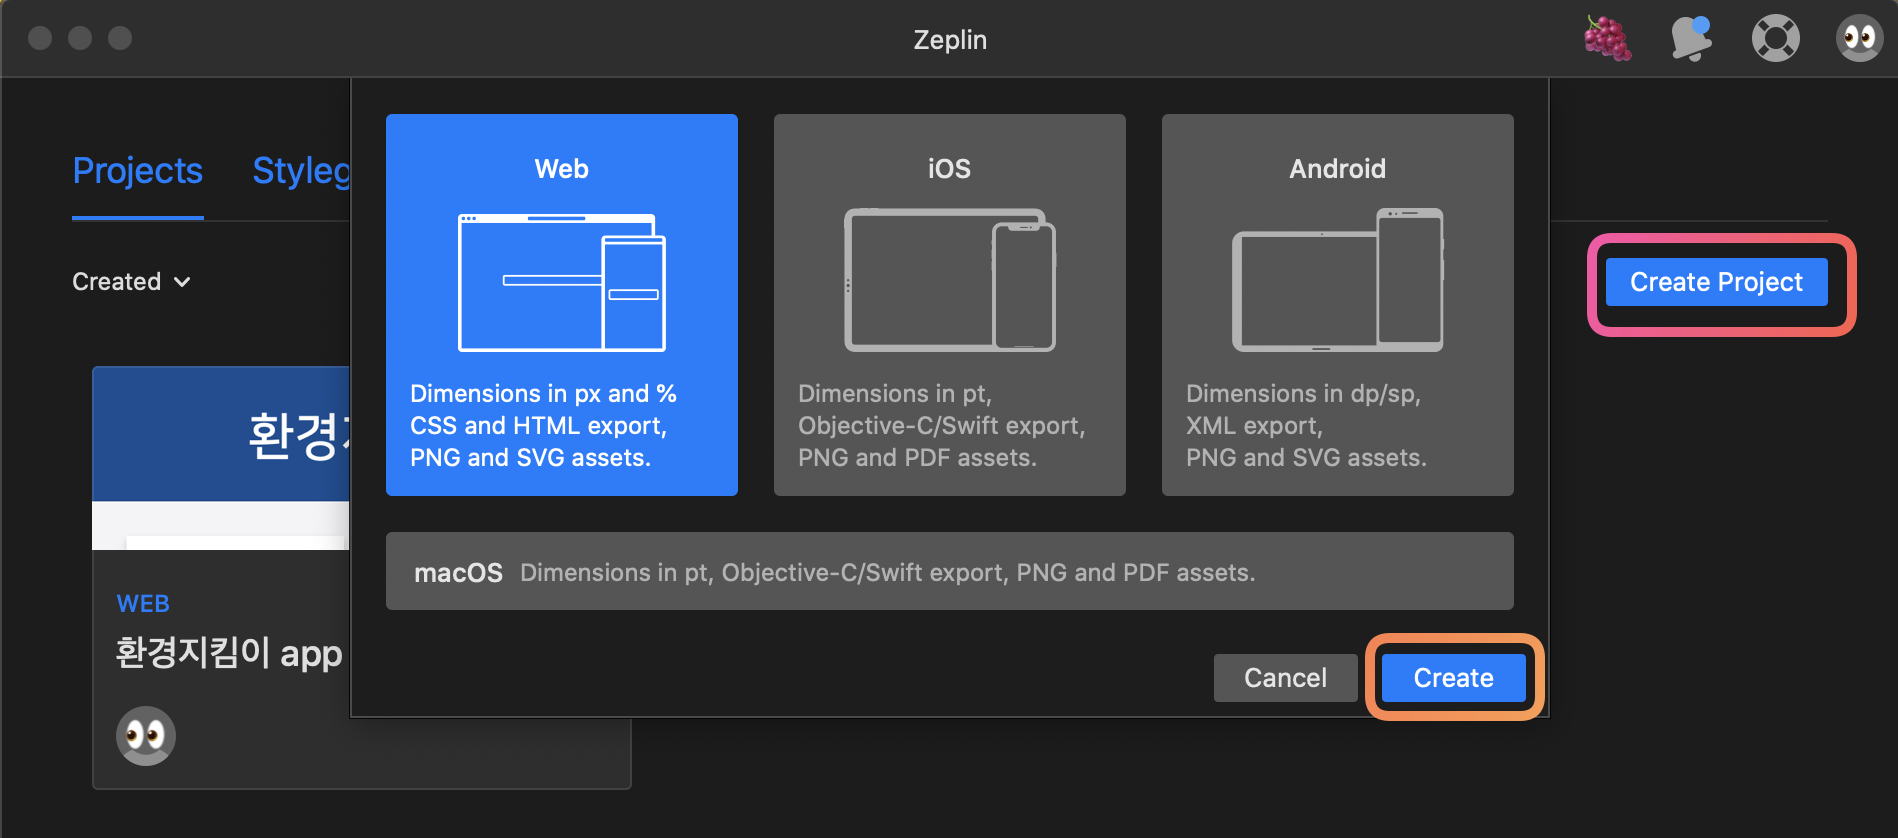The height and width of the screenshot is (838, 1898).
Task: Switch to the Styleguides tab
Action: click(x=301, y=171)
